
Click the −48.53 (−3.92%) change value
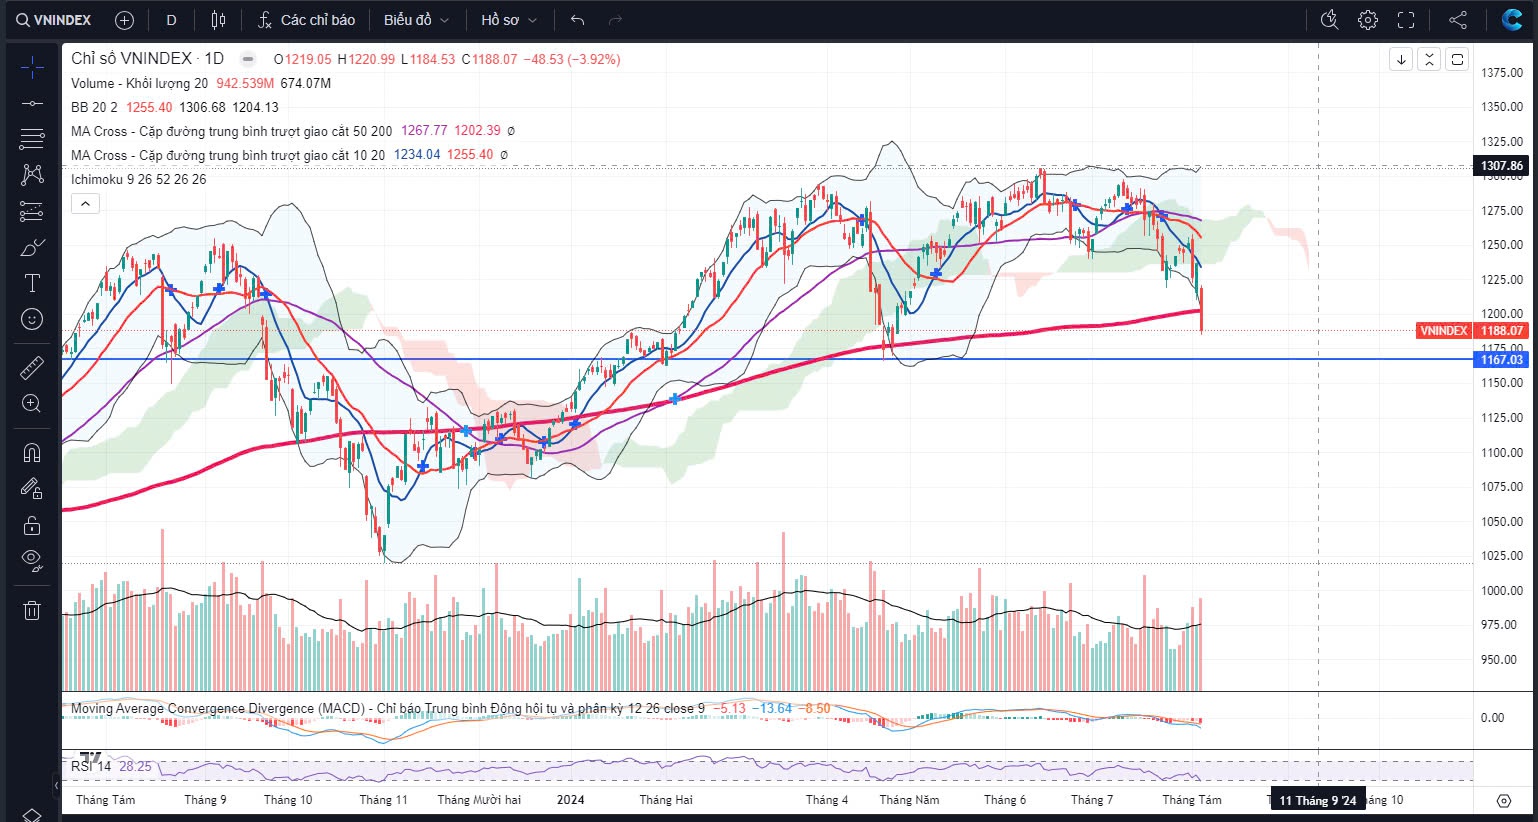572,59
